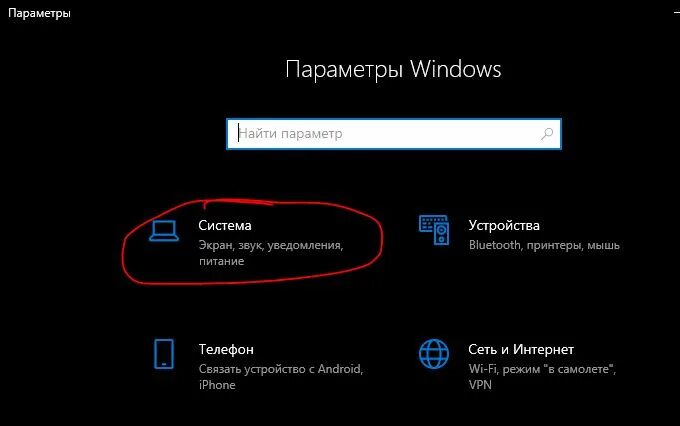This screenshot has width=680, height=426.
Task: Open the Сеть и Интернет category
Action: click(x=521, y=349)
